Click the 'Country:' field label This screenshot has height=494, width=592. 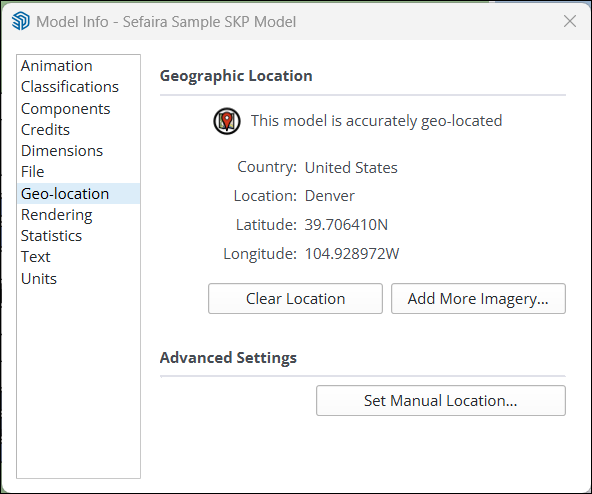click(x=267, y=167)
